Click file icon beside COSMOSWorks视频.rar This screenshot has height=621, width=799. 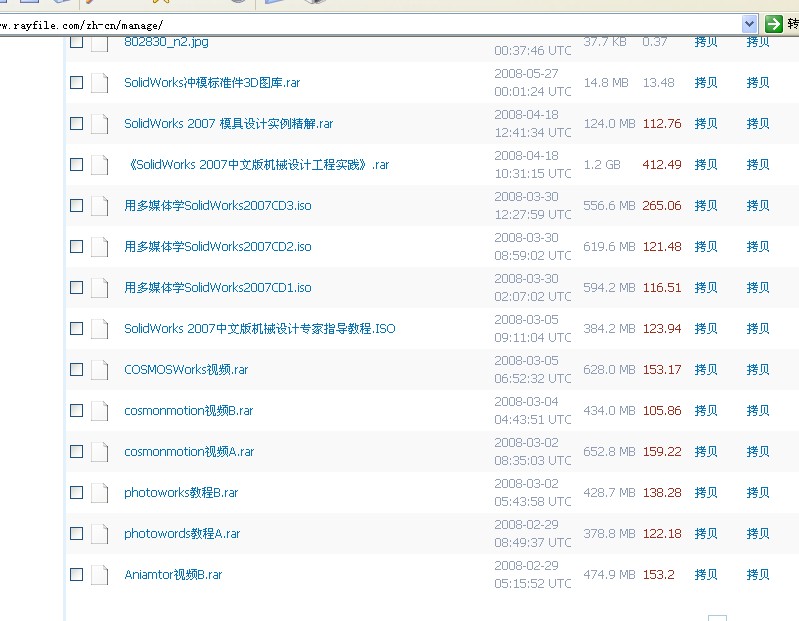click(99, 370)
